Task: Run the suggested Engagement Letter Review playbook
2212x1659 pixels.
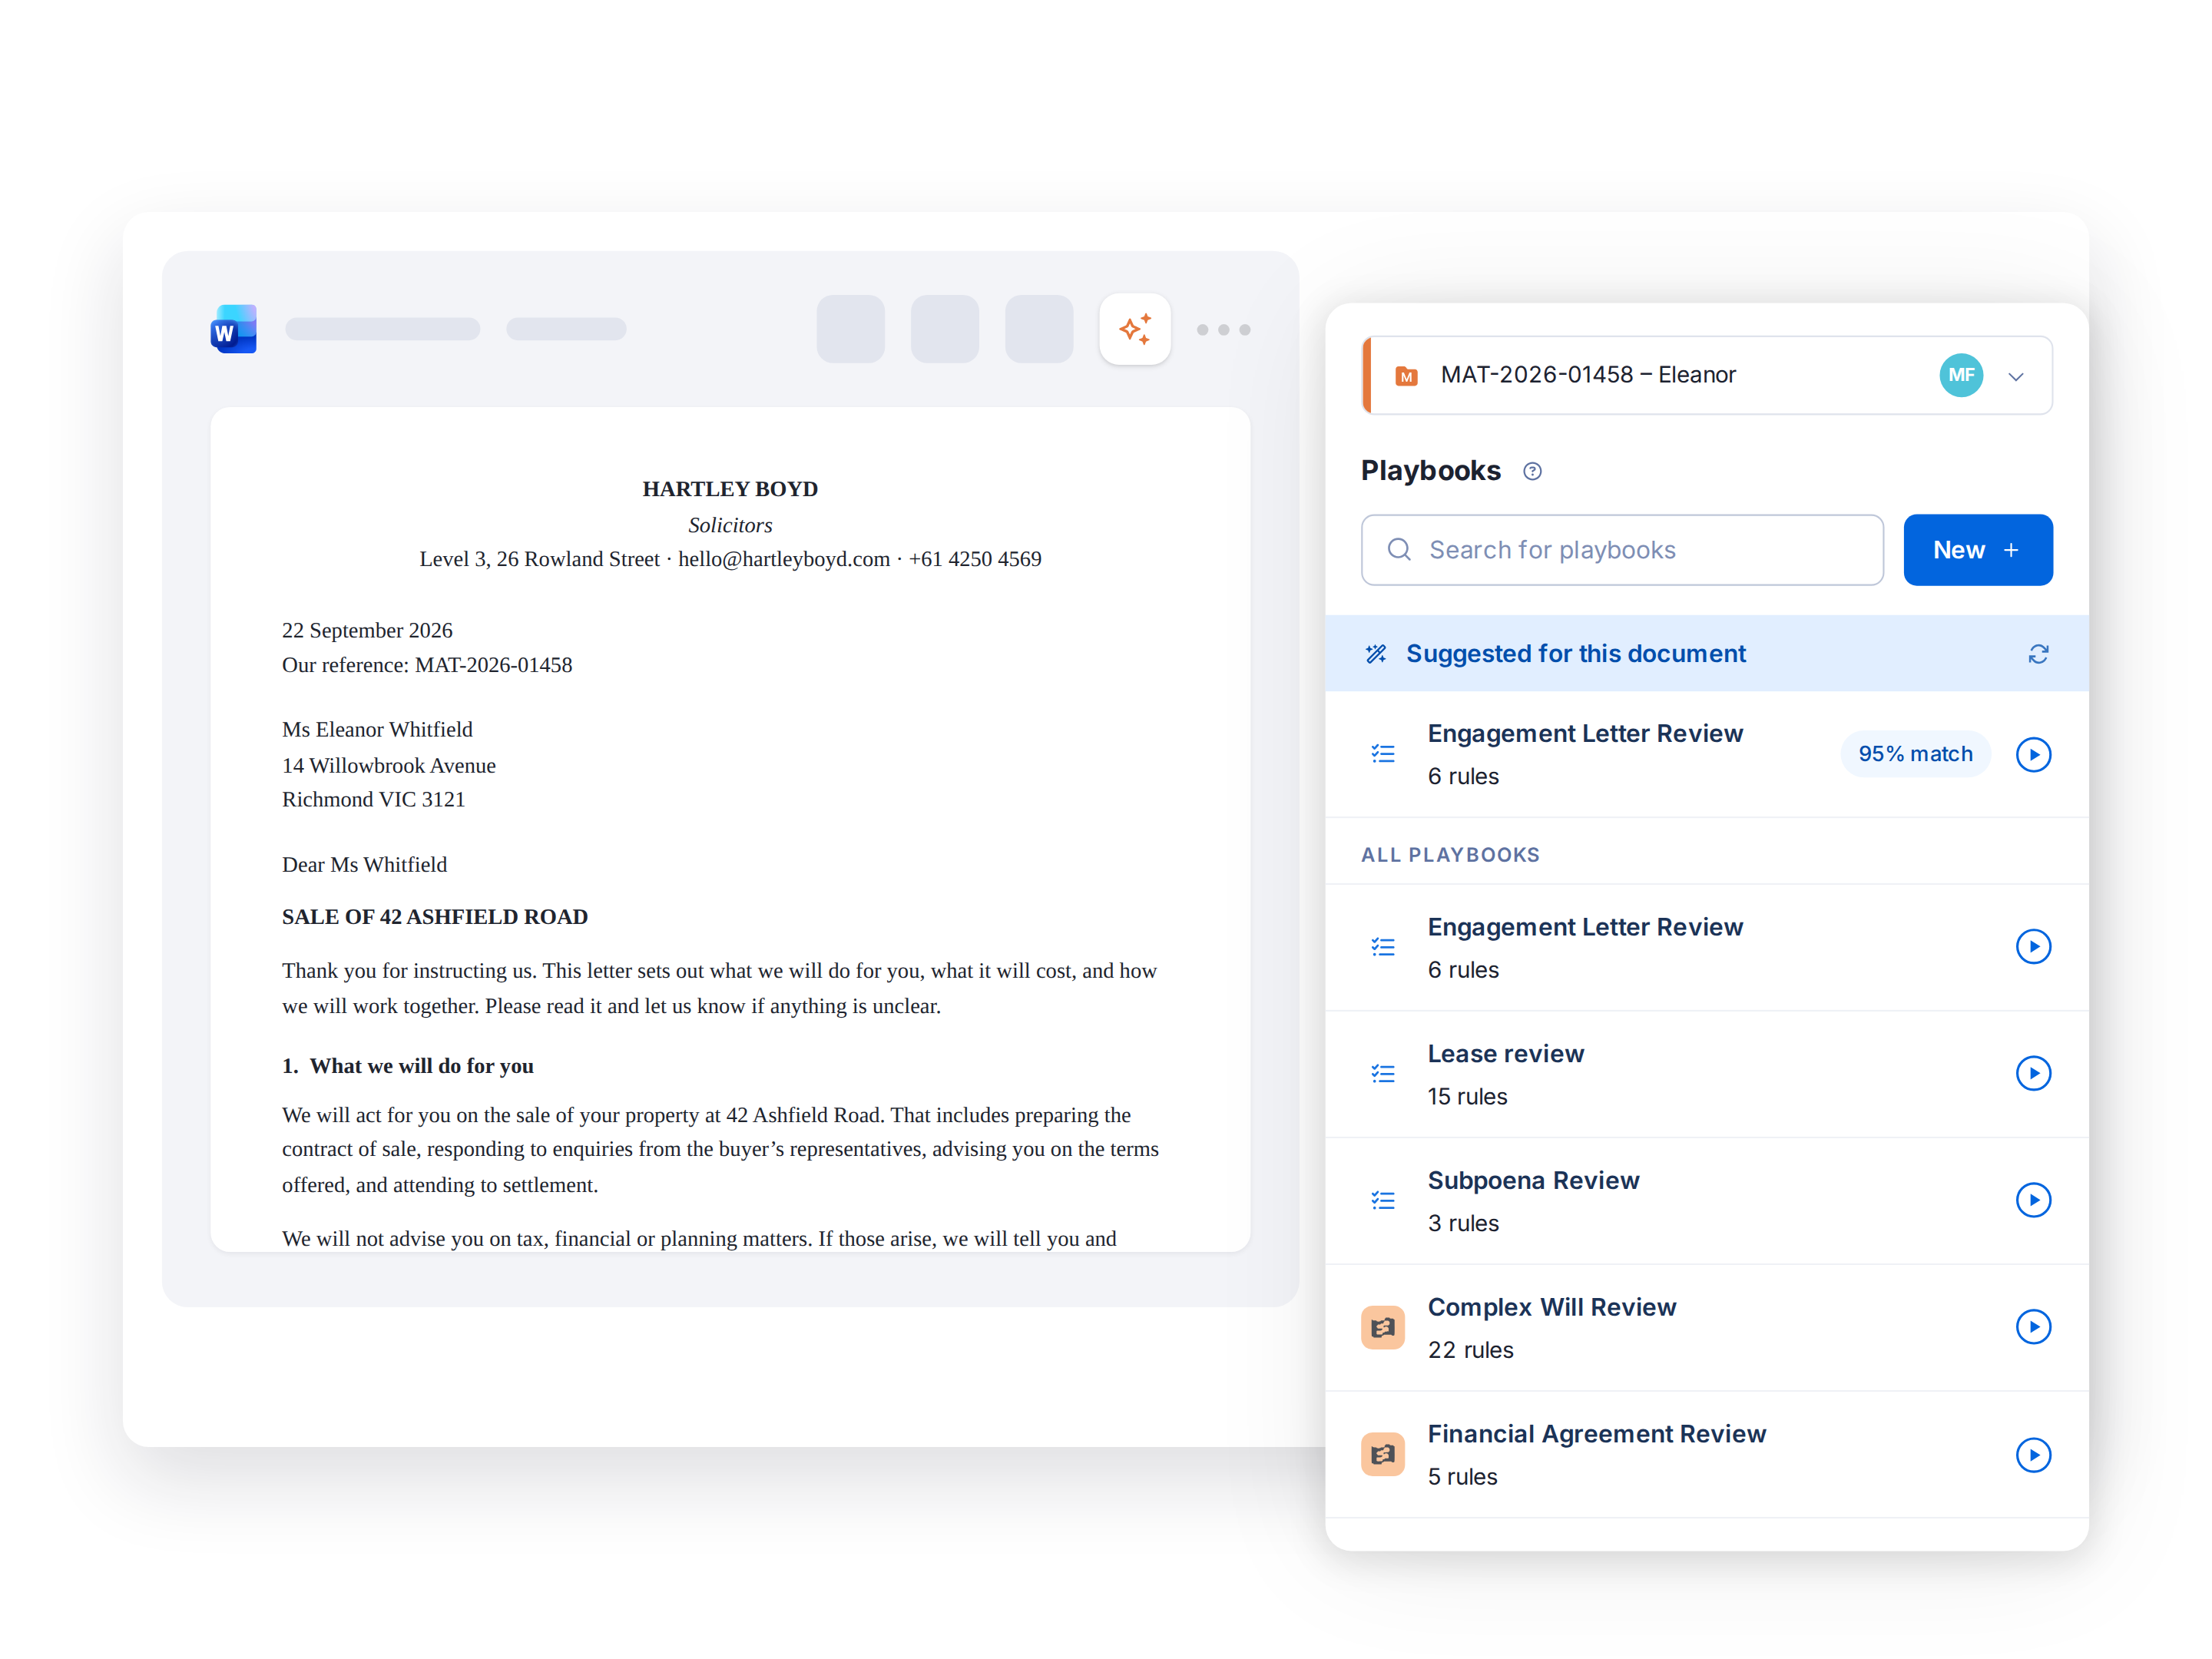Action: (x=2033, y=754)
